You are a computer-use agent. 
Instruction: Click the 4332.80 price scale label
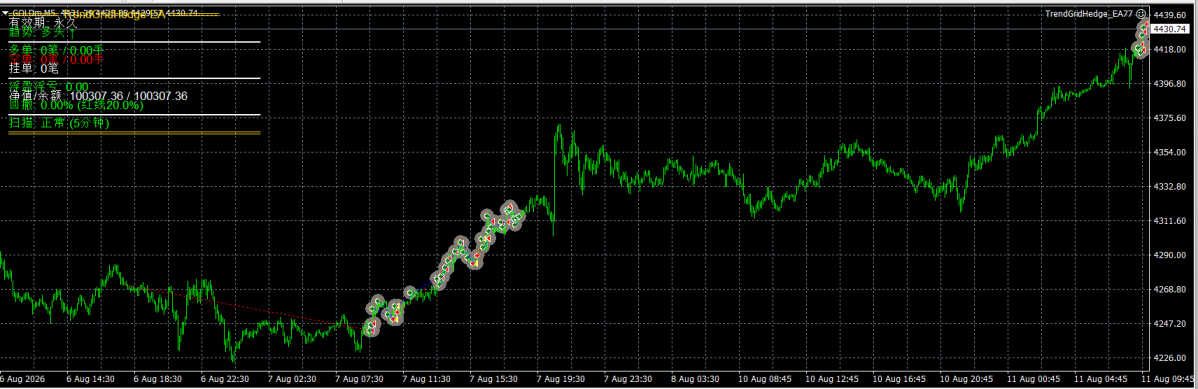point(1169,186)
